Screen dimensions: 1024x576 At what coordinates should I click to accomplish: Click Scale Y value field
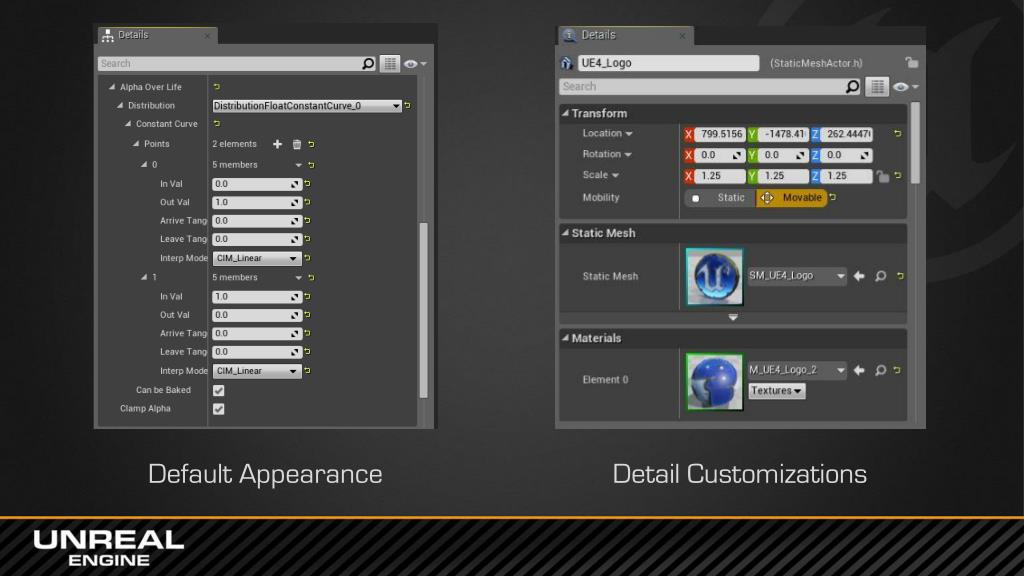[x=782, y=176]
